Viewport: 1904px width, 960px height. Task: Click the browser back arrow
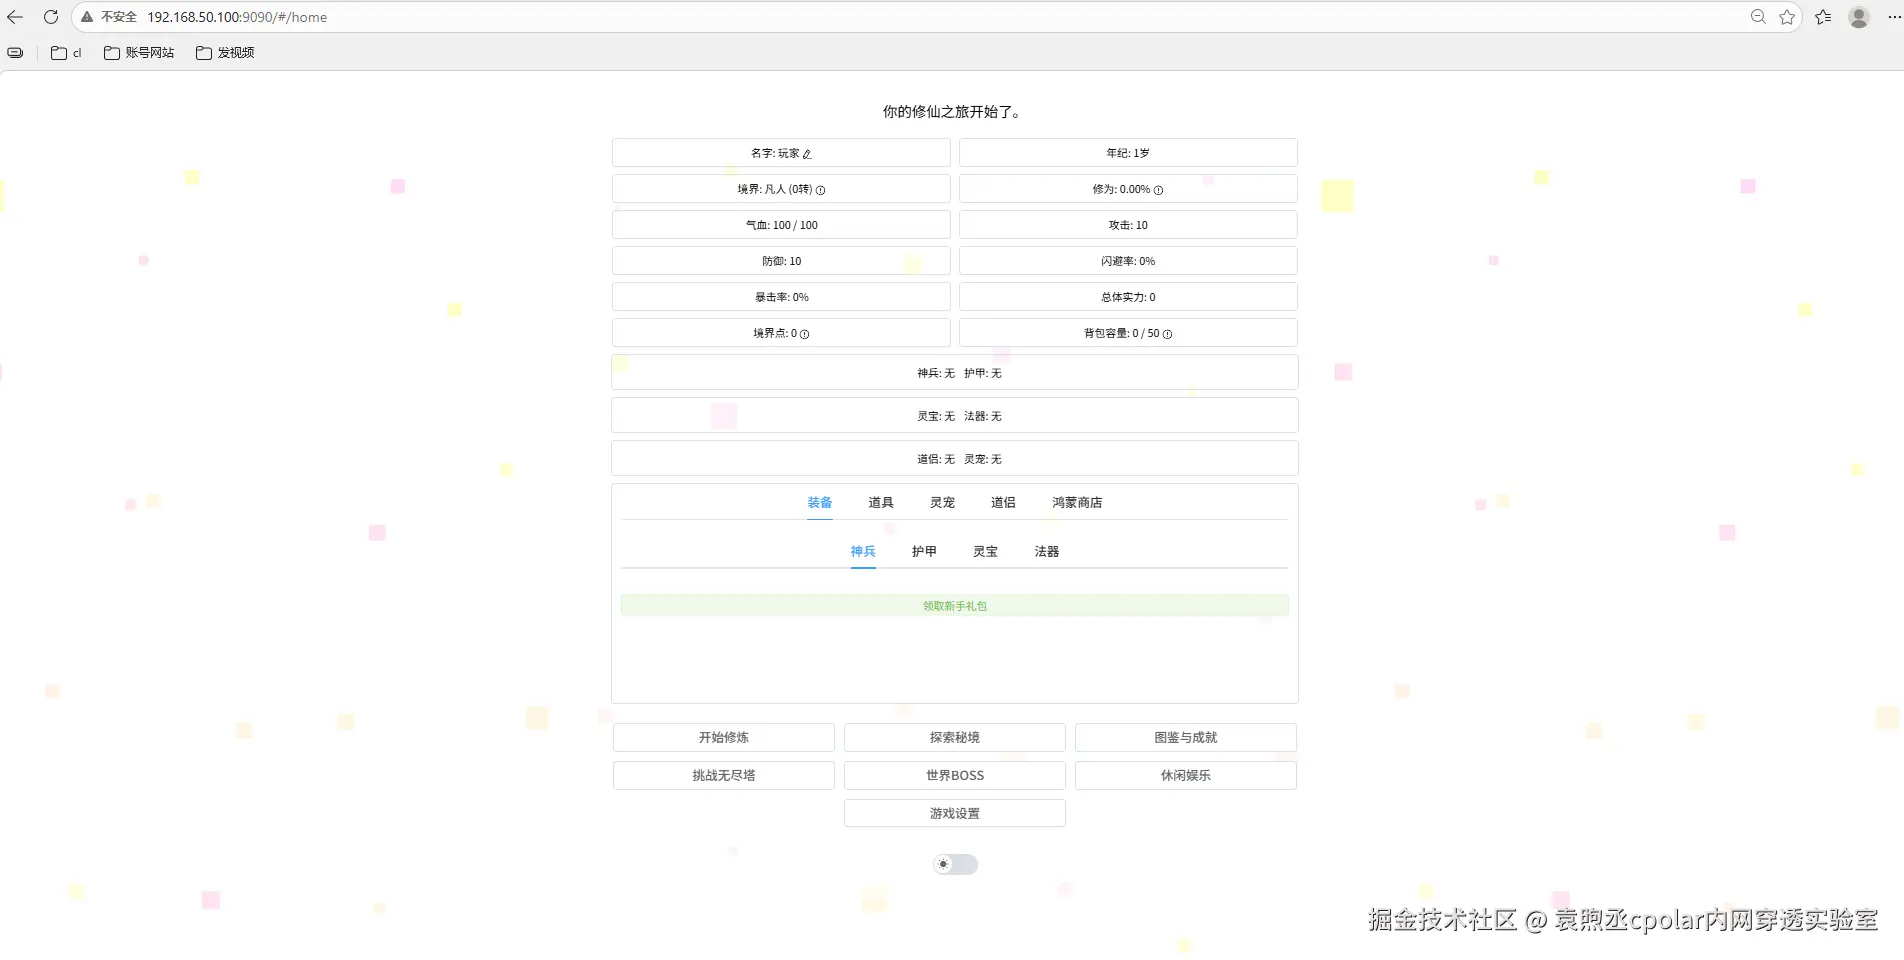(x=14, y=16)
